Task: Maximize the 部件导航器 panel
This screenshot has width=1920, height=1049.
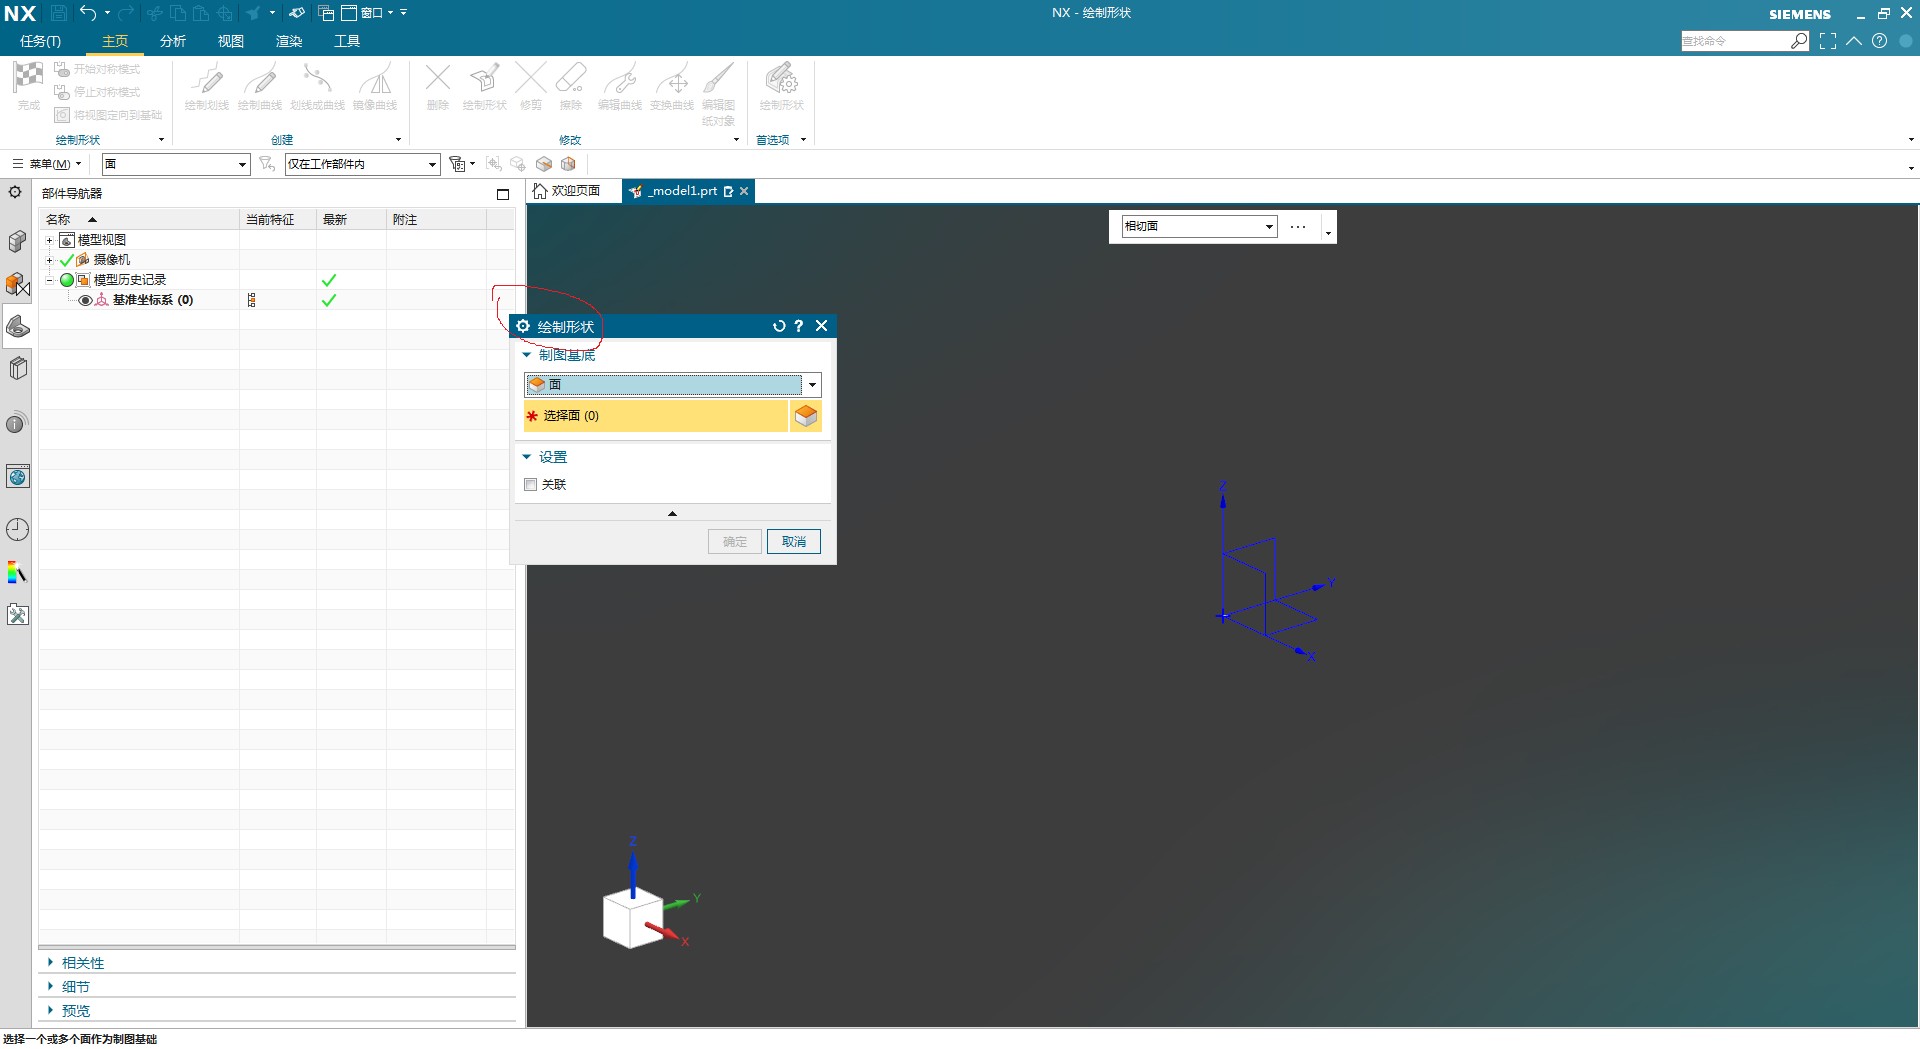Action: [x=503, y=194]
